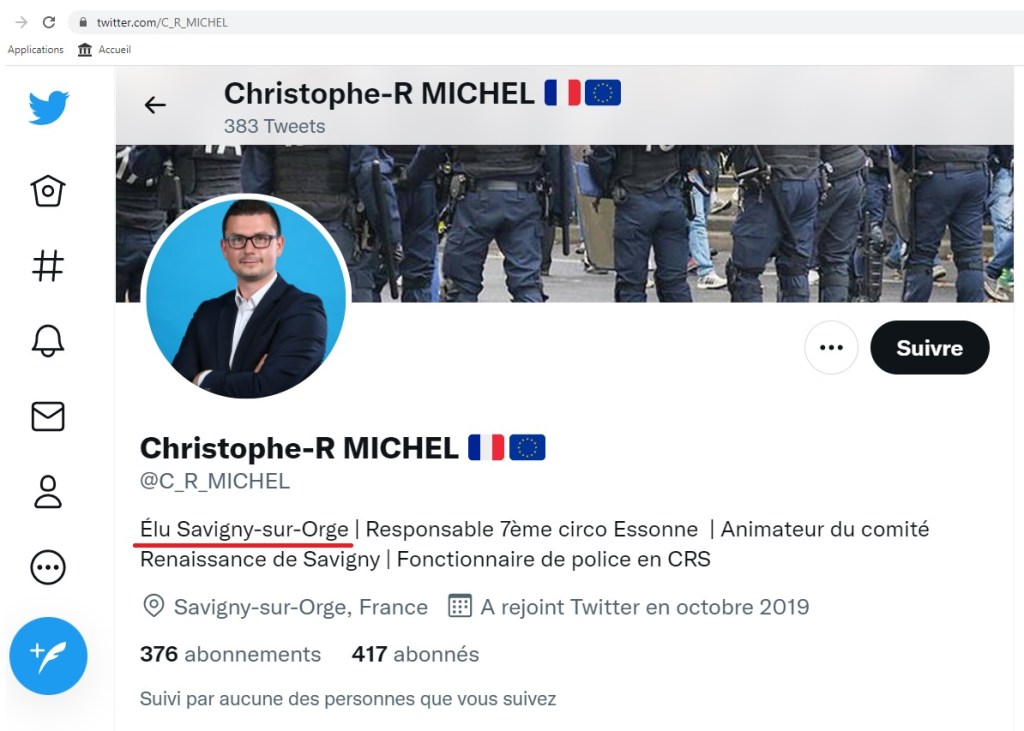Viewport: 1024px width, 731px height.
Task: Open the profile's three-dot options menu
Action: click(831, 347)
